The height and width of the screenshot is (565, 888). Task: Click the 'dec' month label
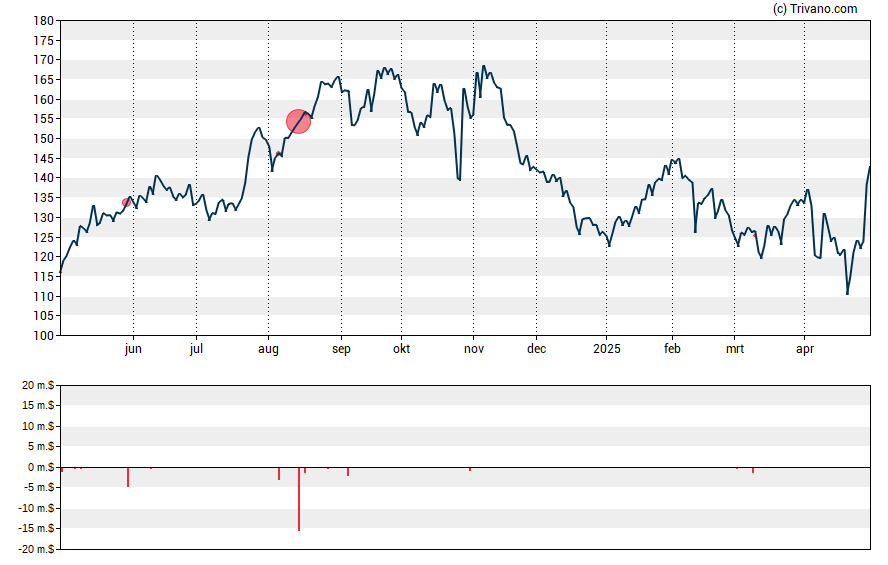[x=537, y=349]
